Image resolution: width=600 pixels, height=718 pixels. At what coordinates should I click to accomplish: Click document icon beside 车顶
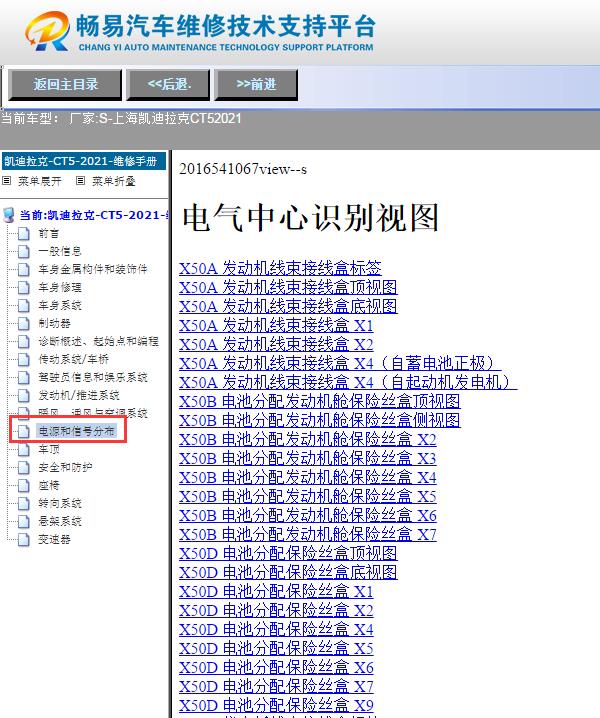[23, 449]
